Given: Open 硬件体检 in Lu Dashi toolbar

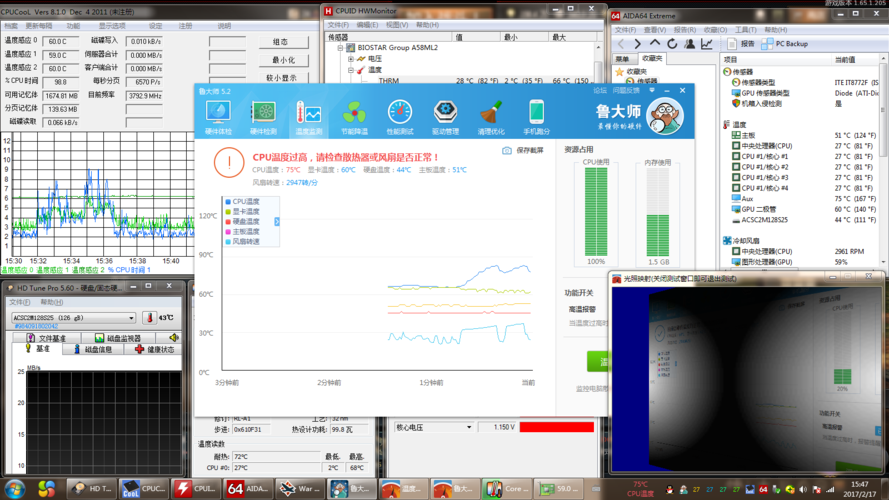Looking at the screenshot, I should 218,117.
